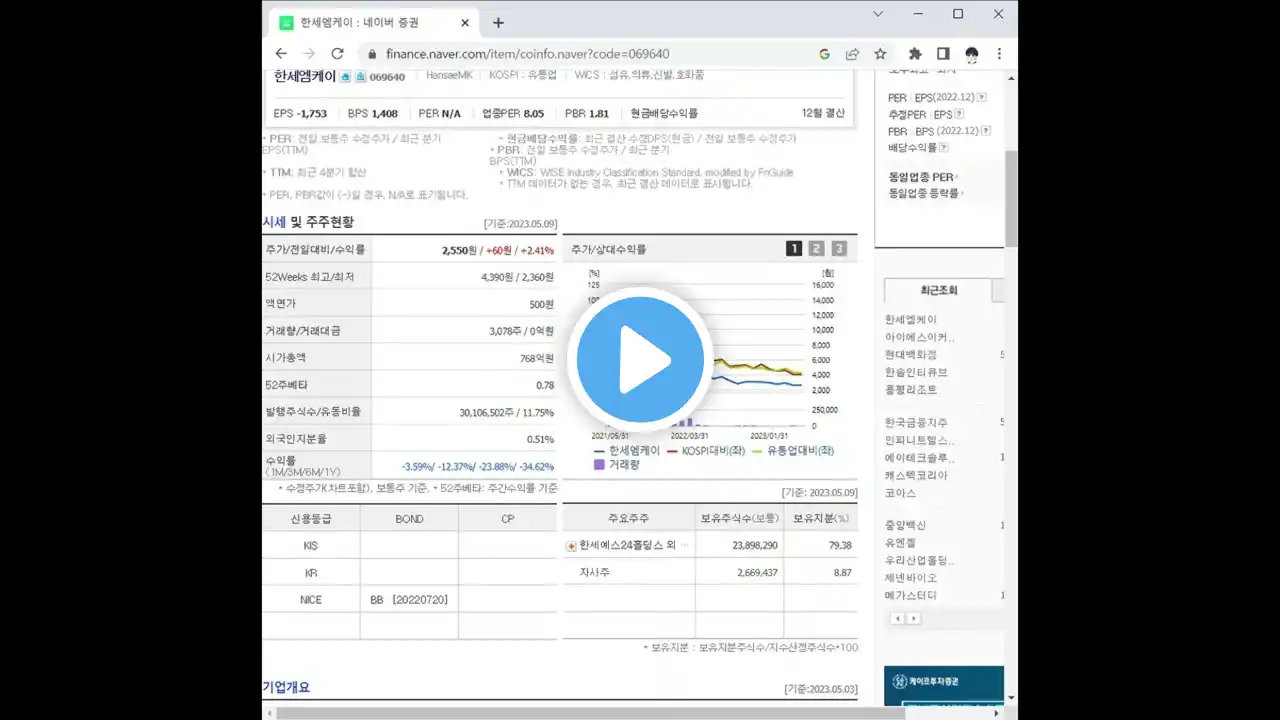The height and width of the screenshot is (720, 1280).
Task: Open 한국금융지주 in recent list
Action: click(x=916, y=423)
